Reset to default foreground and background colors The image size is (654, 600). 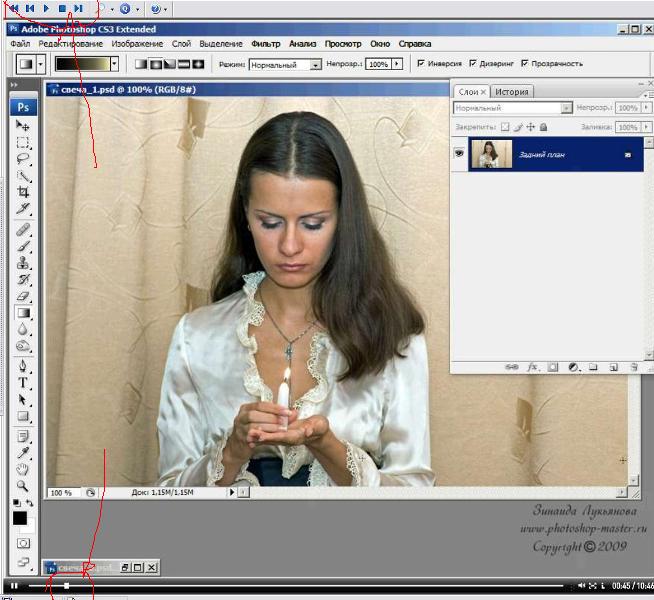point(16,503)
